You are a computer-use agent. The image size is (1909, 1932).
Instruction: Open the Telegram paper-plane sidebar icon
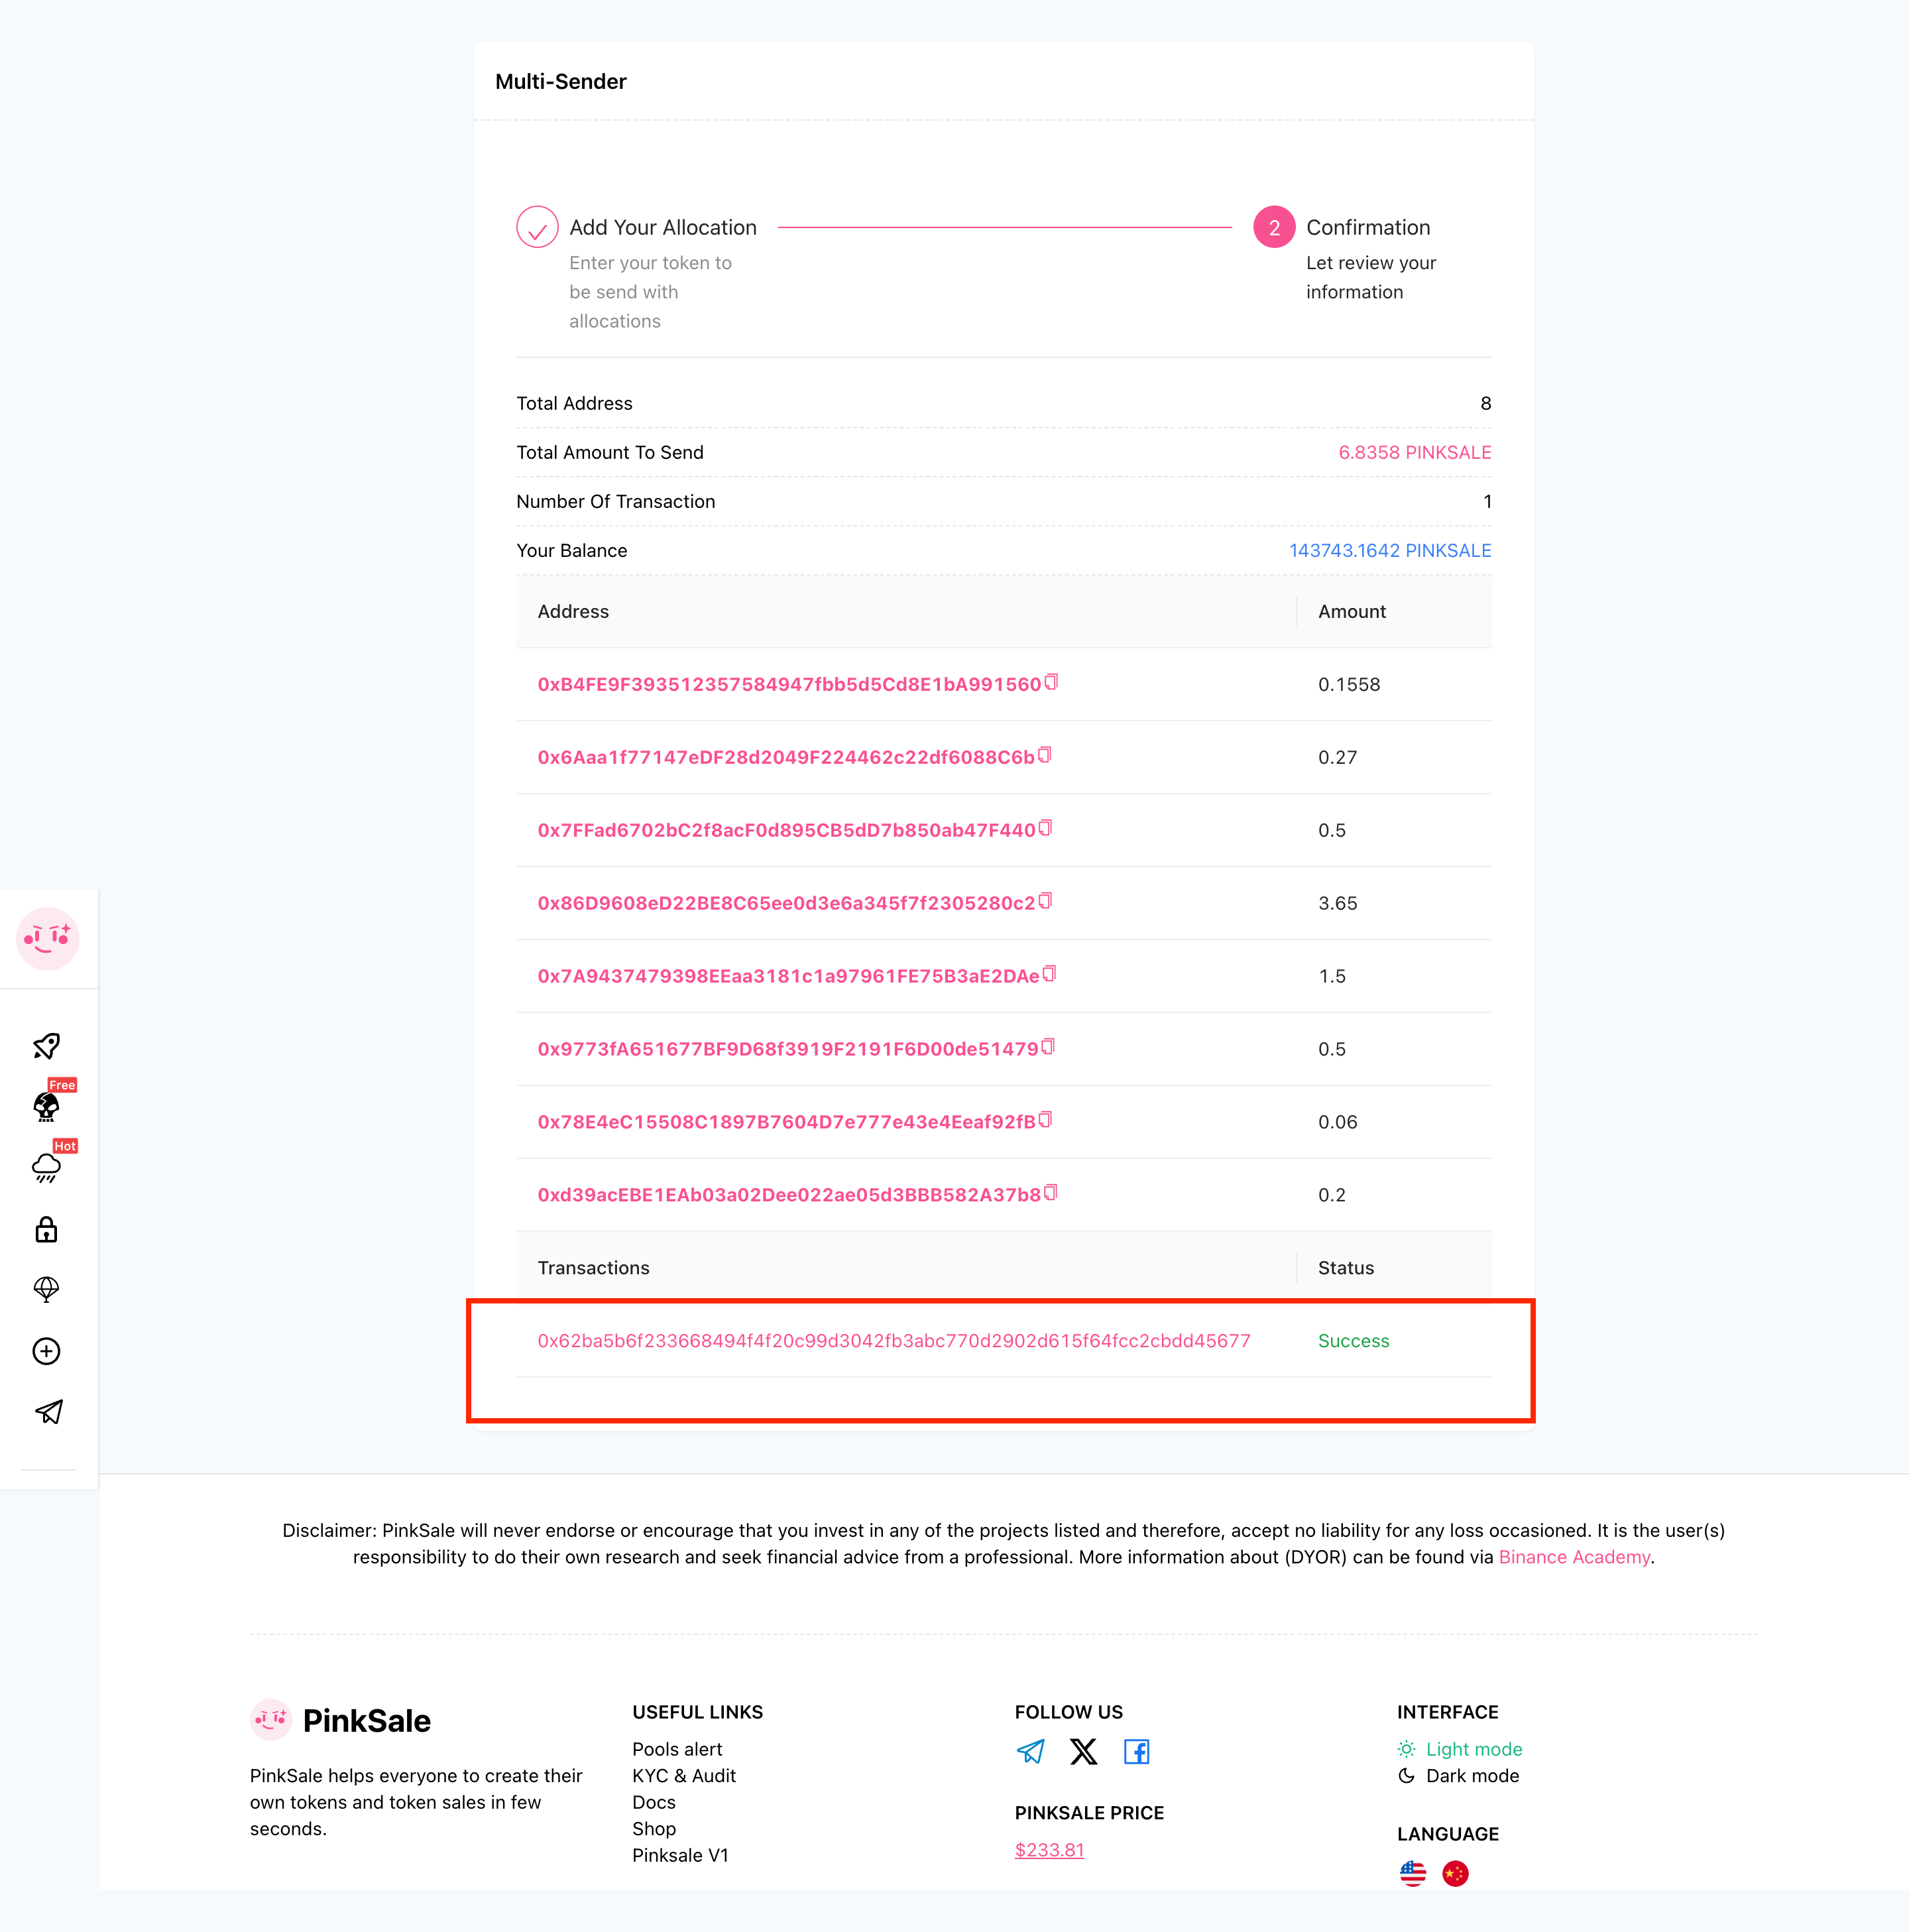tap(48, 1412)
